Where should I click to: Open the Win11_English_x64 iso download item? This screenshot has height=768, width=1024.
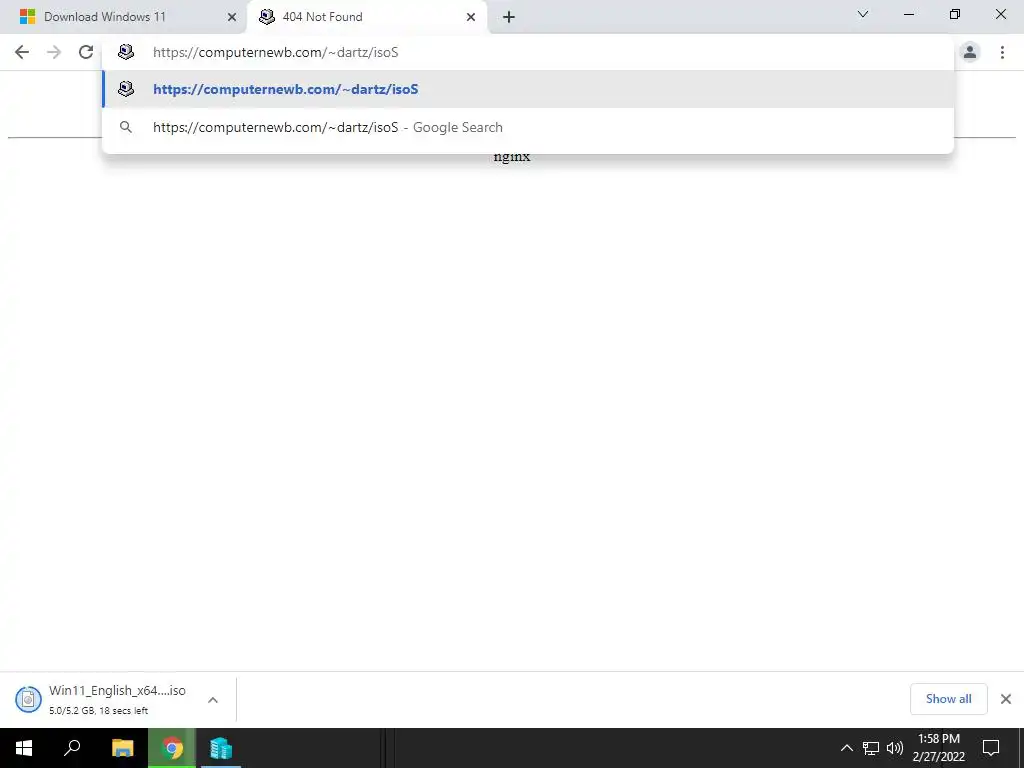coord(117,699)
